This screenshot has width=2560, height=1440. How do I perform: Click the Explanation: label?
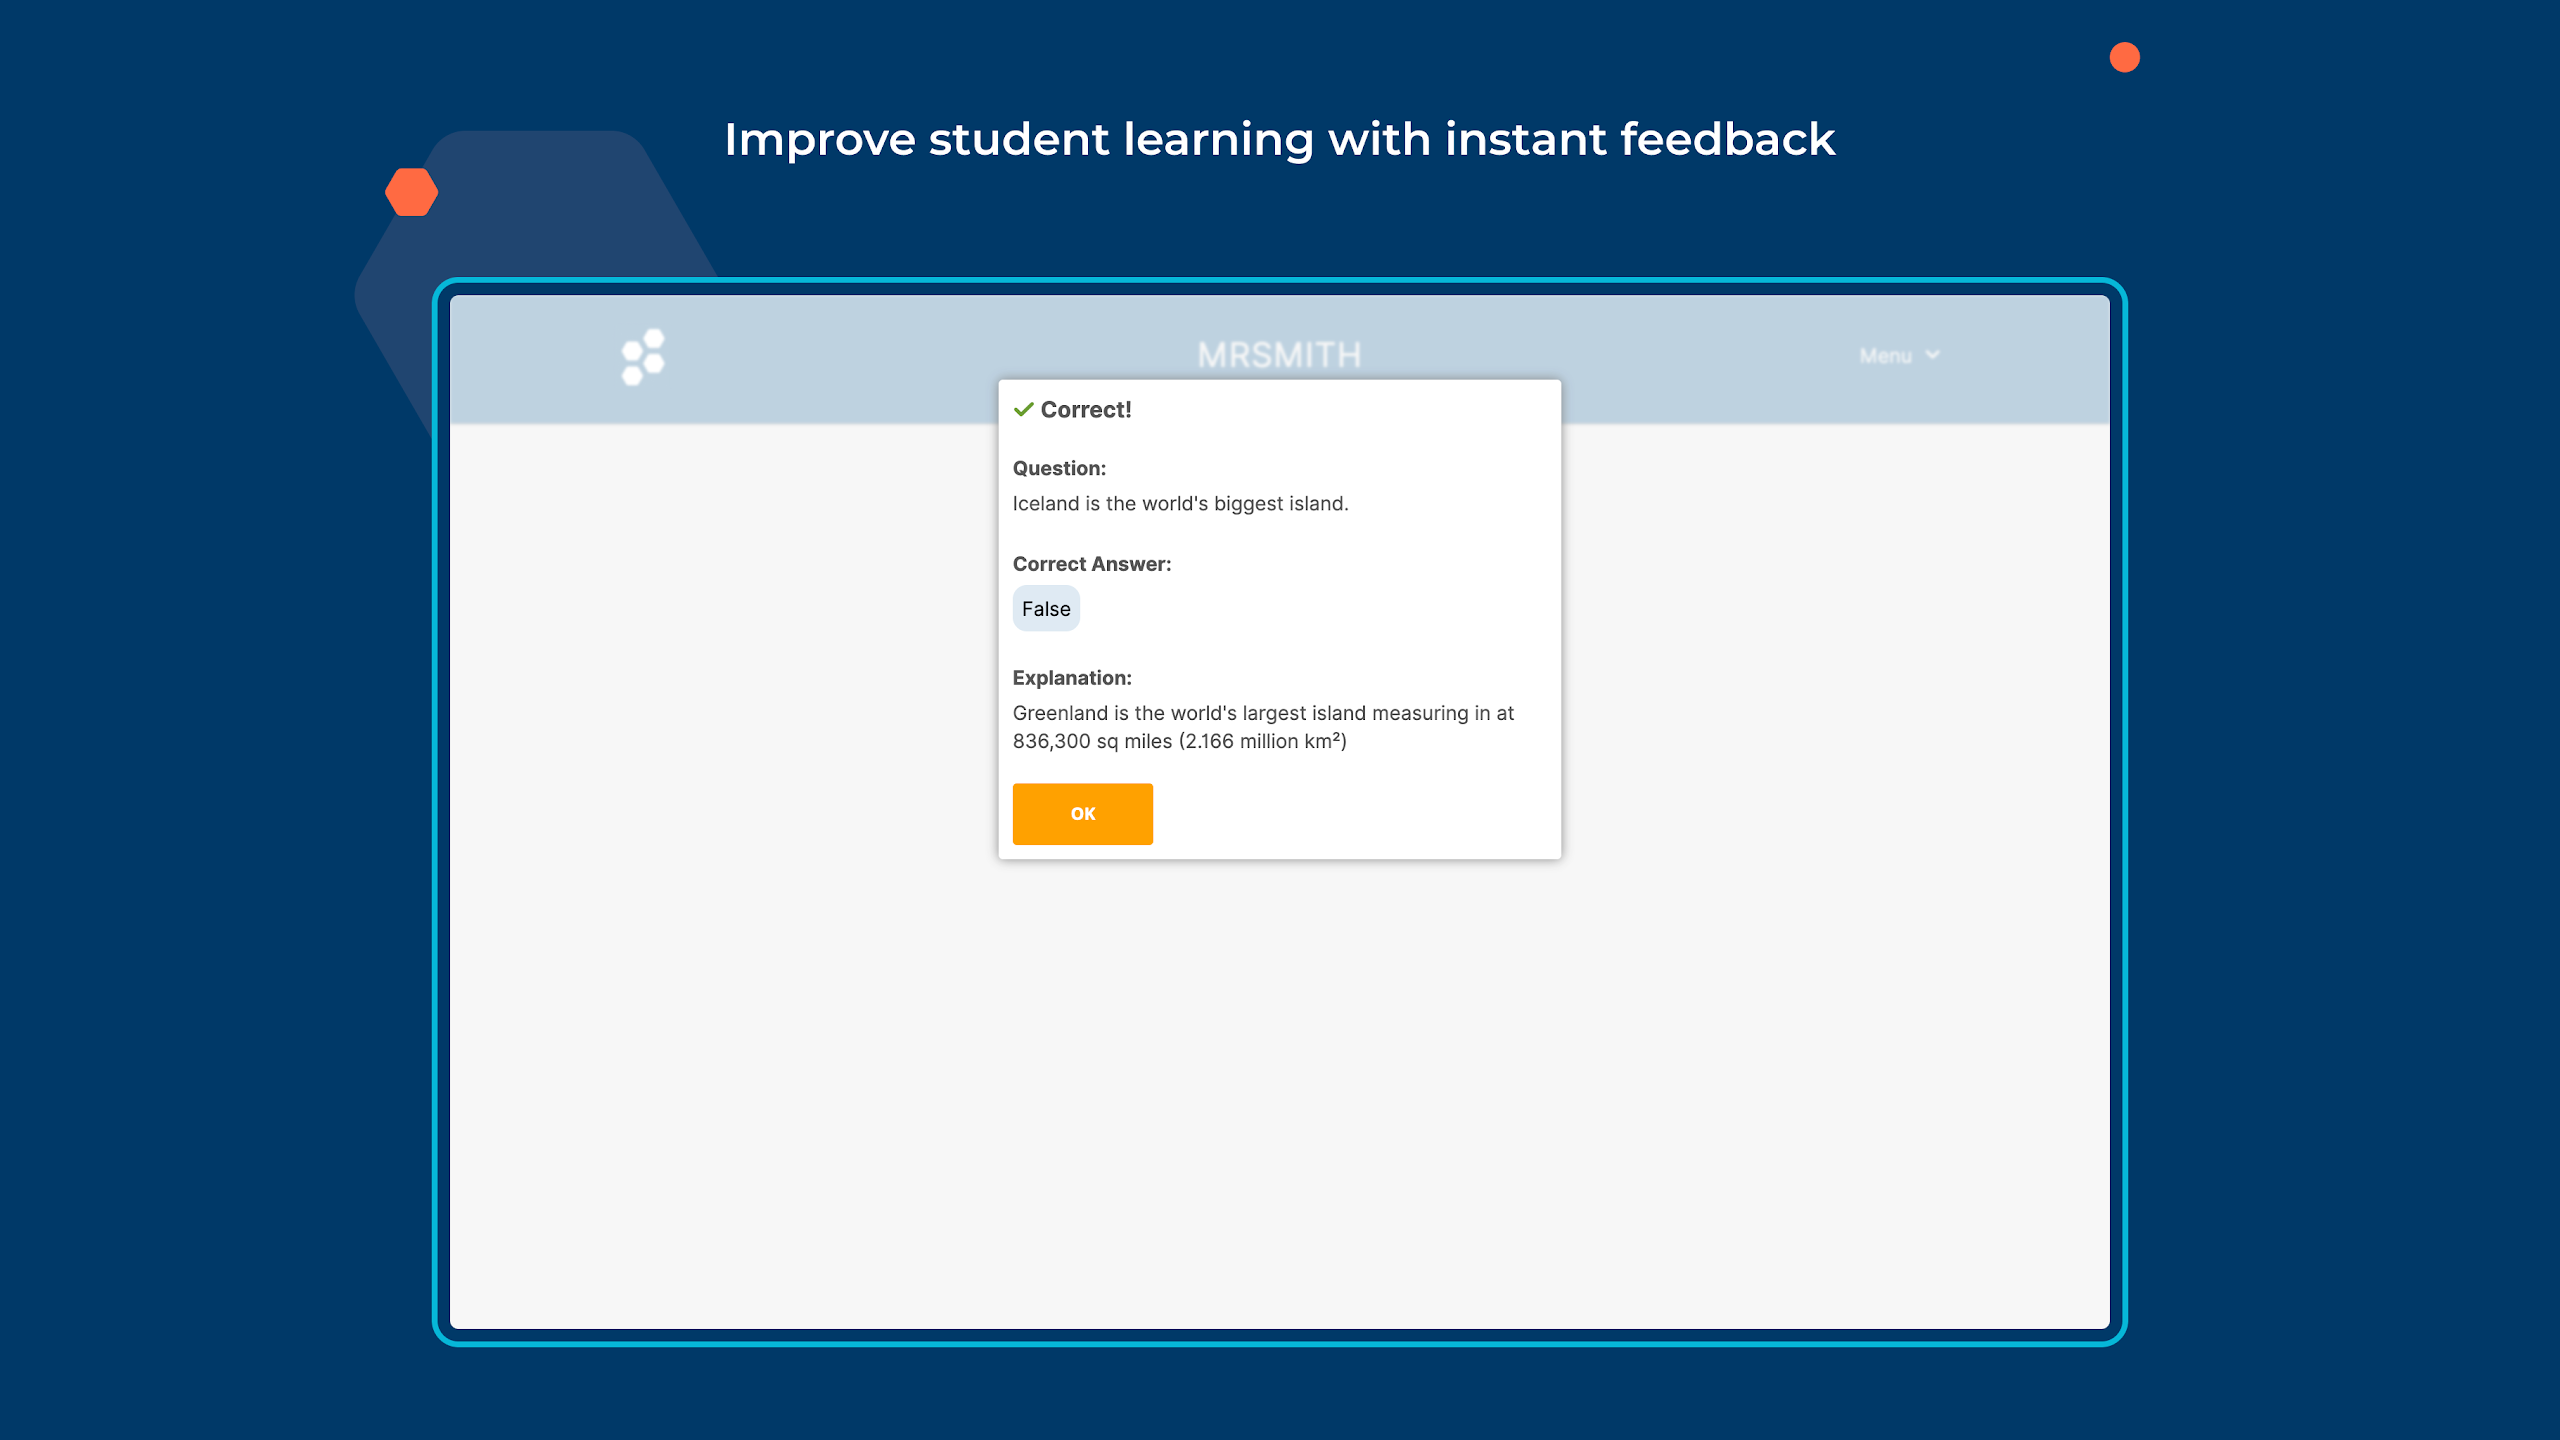tap(1072, 678)
